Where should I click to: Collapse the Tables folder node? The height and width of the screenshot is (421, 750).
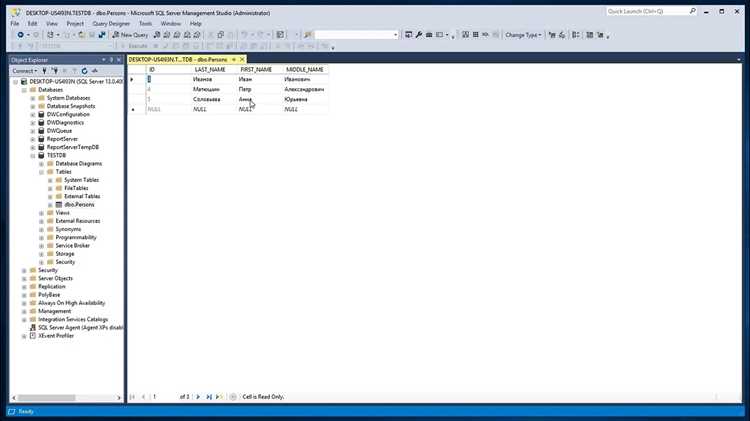[x=41, y=172]
